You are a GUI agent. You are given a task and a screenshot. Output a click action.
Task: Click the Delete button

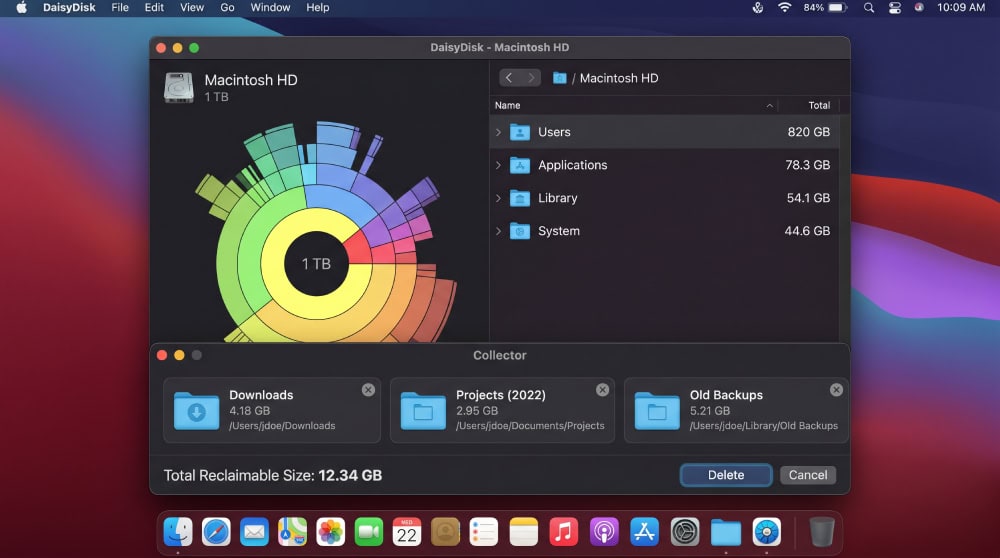[726, 475]
